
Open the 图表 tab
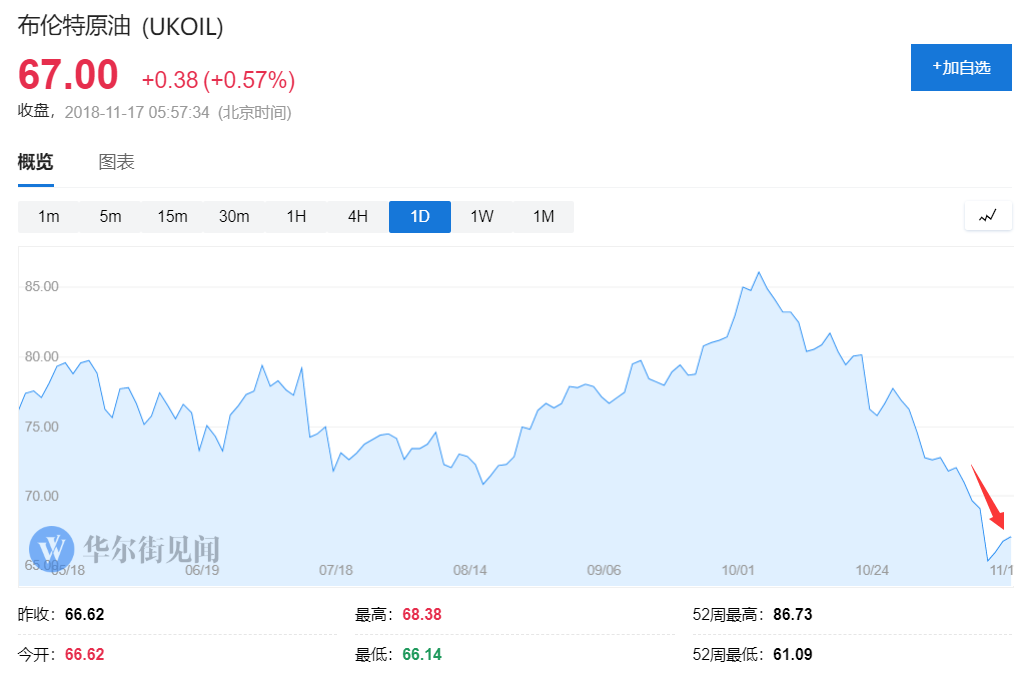(x=116, y=162)
